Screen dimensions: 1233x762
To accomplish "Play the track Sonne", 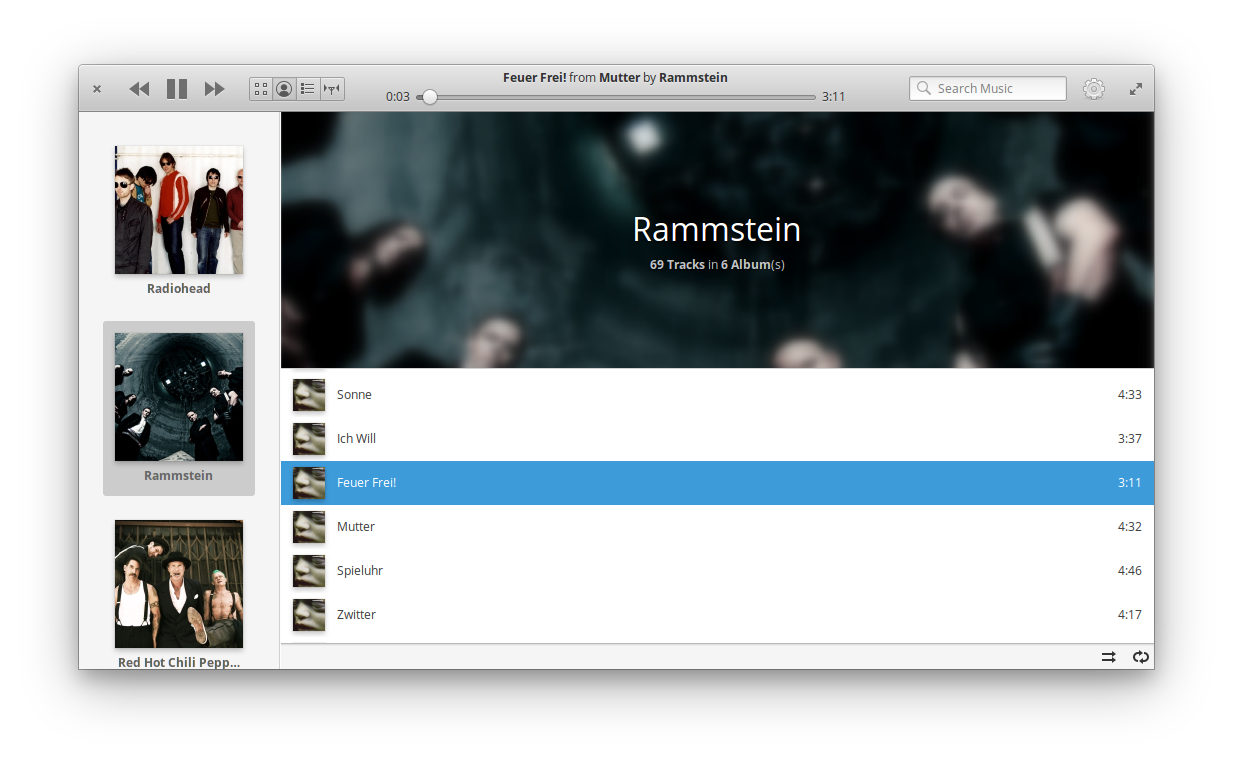I will (x=717, y=395).
